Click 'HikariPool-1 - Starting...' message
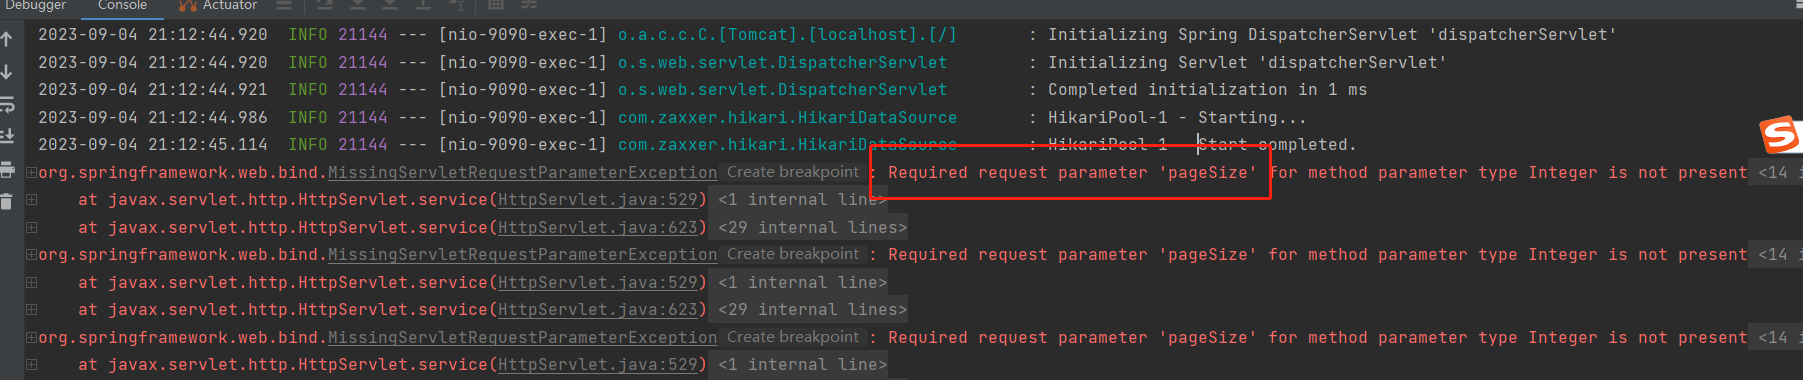The height and width of the screenshot is (380, 1803). click(1177, 117)
